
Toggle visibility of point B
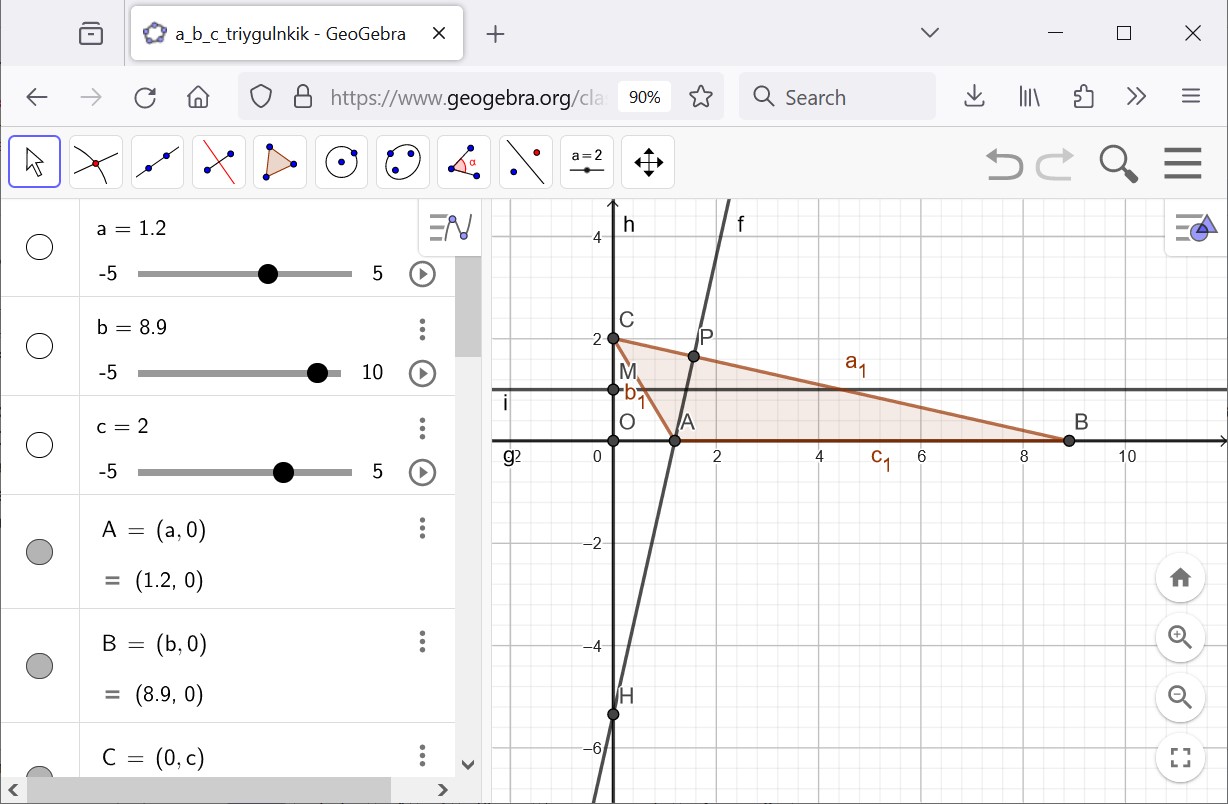(39, 665)
